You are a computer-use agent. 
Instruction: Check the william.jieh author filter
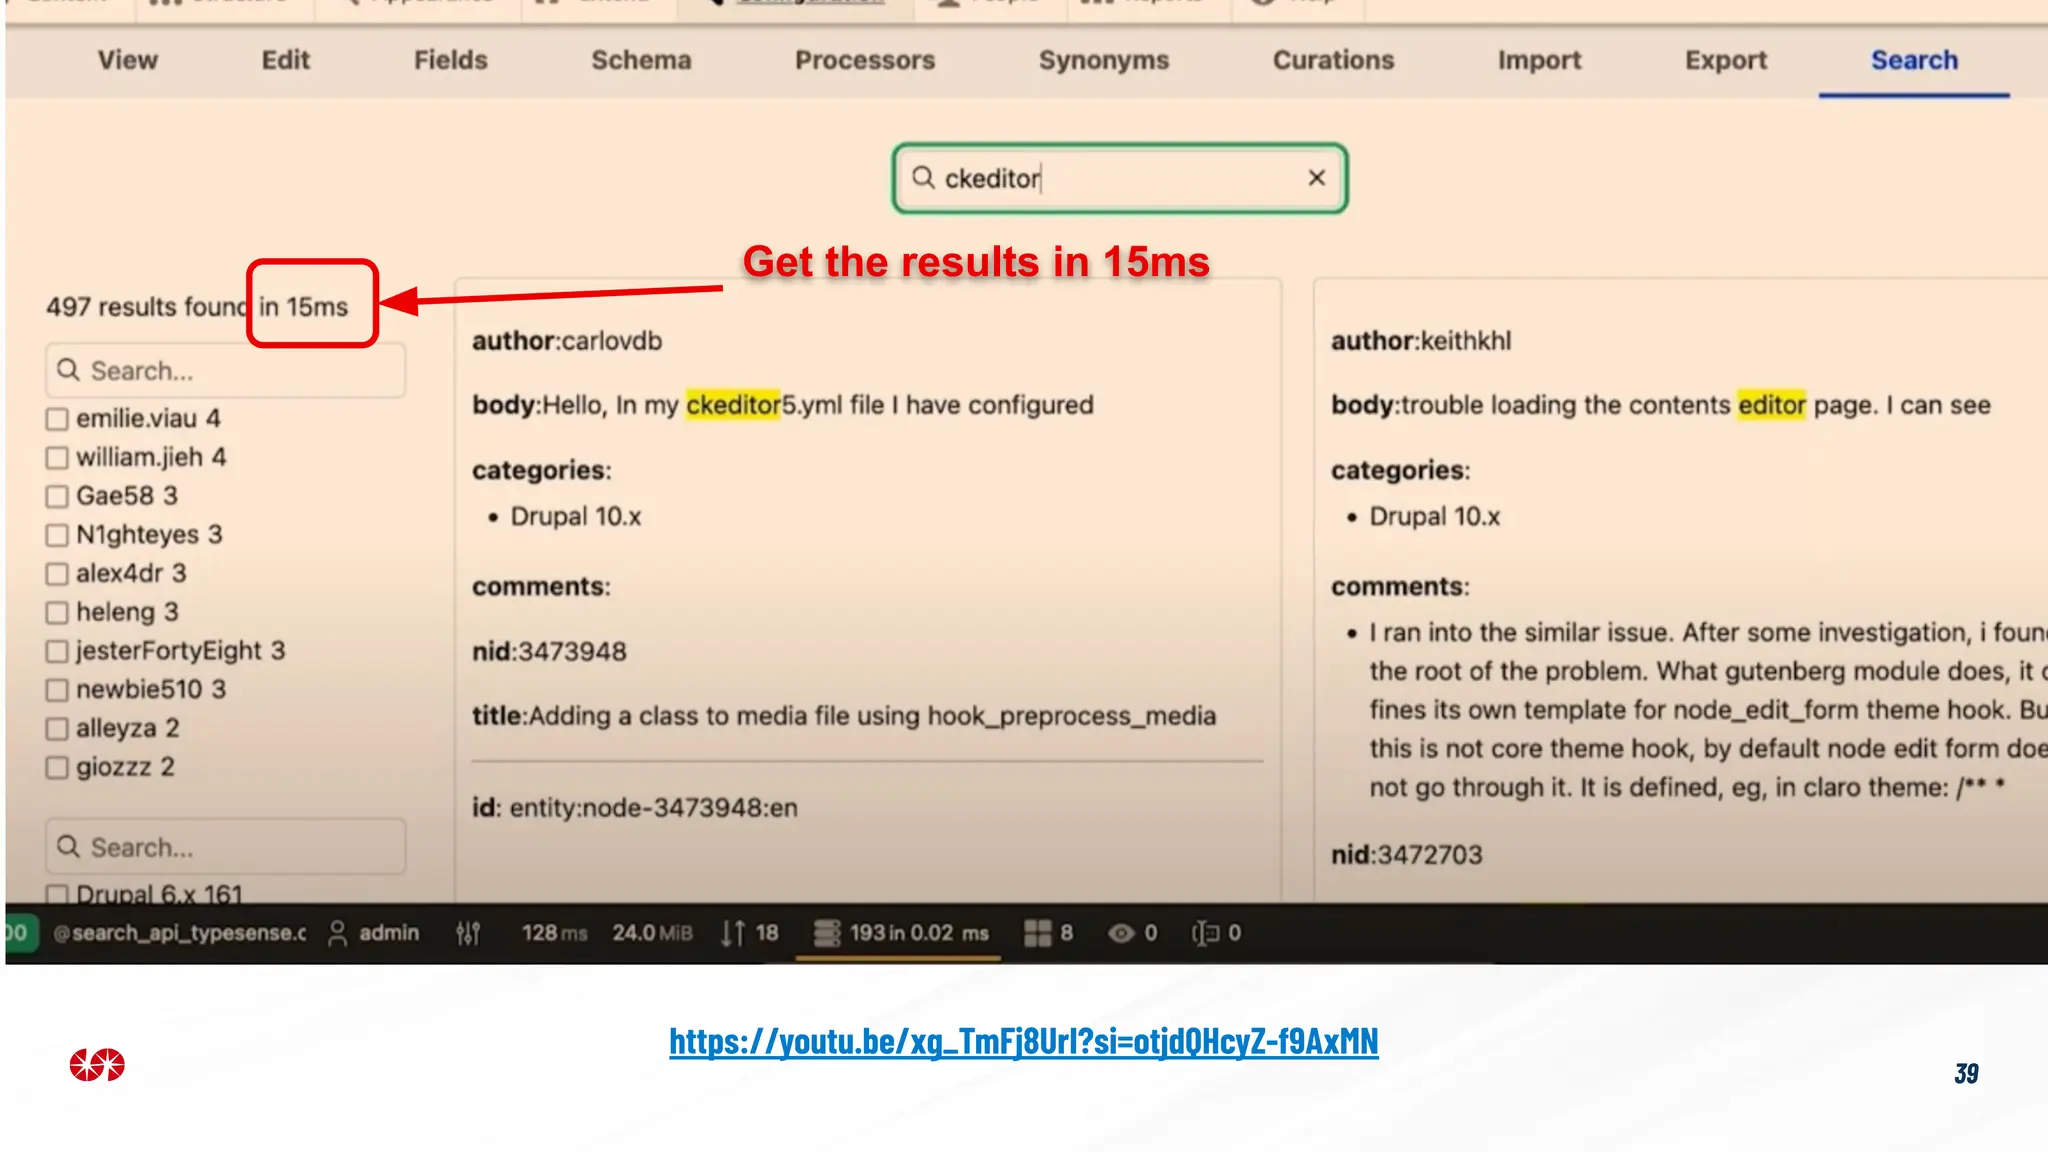point(57,458)
